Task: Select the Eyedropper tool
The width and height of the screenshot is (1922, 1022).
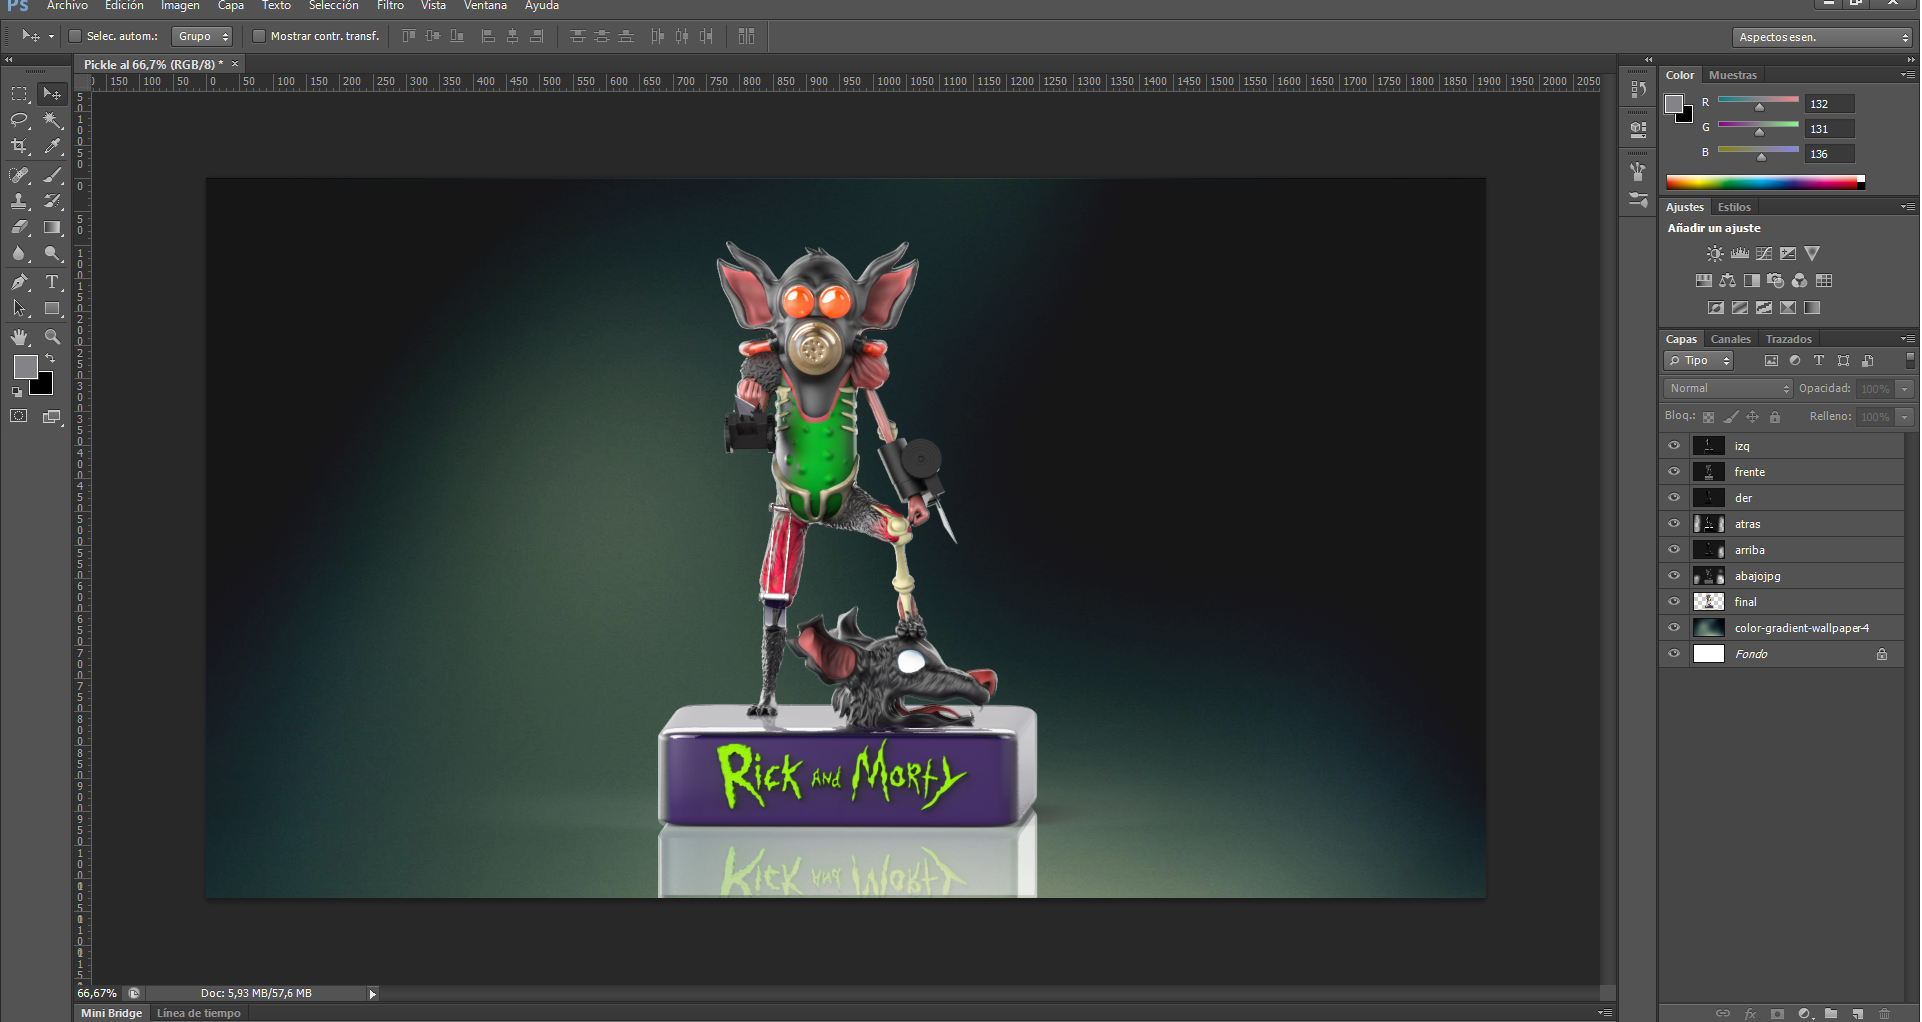Action: (x=52, y=146)
